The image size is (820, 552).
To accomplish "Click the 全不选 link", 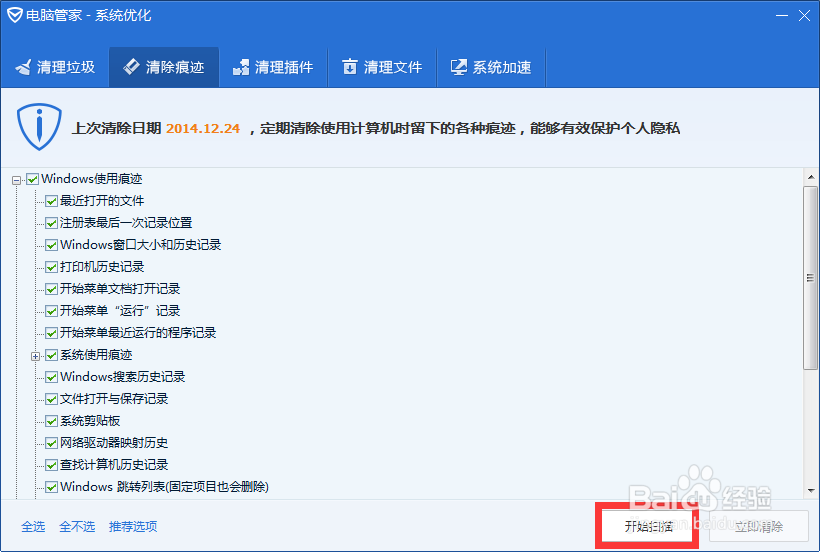I will 77,526.
